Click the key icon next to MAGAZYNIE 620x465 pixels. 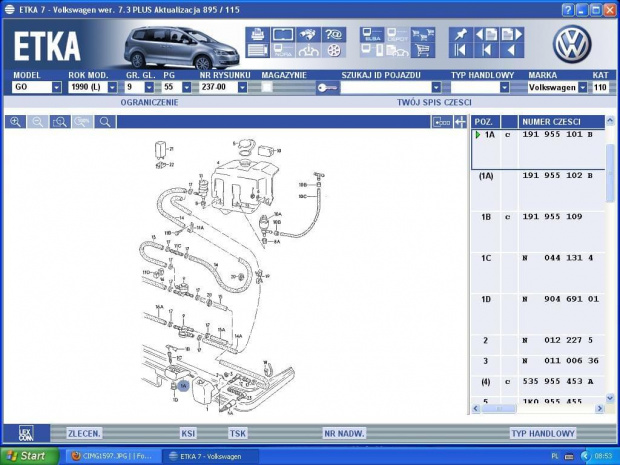point(328,87)
